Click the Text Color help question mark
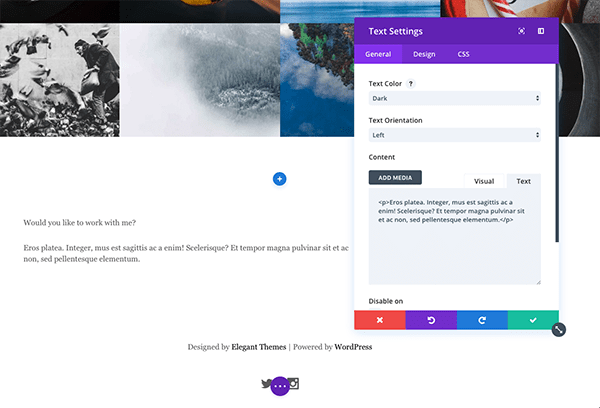 pos(411,83)
